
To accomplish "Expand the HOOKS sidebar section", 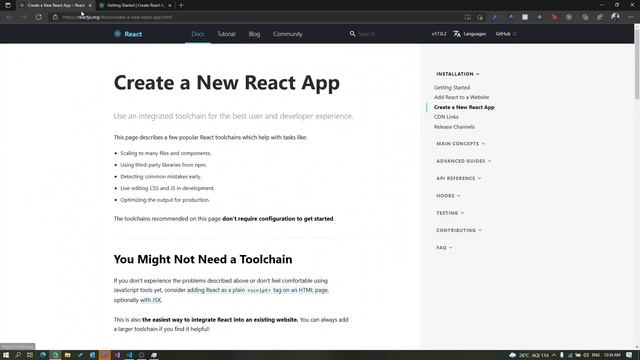I will tap(448, 196).
